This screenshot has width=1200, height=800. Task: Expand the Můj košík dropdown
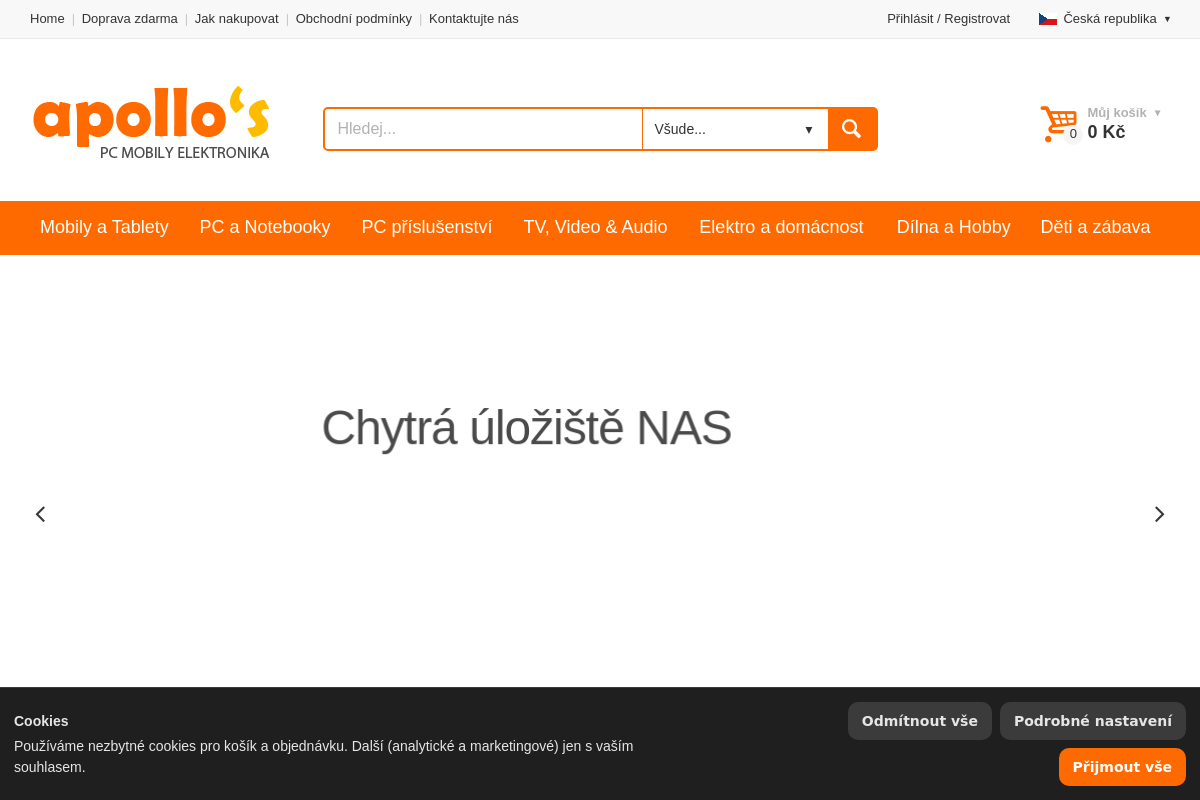1122,112
